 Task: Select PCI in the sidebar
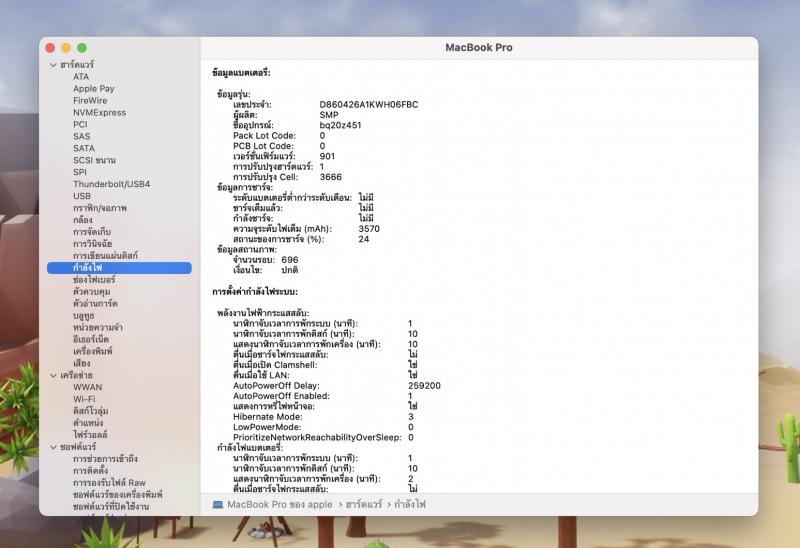[x=80, y=124]
